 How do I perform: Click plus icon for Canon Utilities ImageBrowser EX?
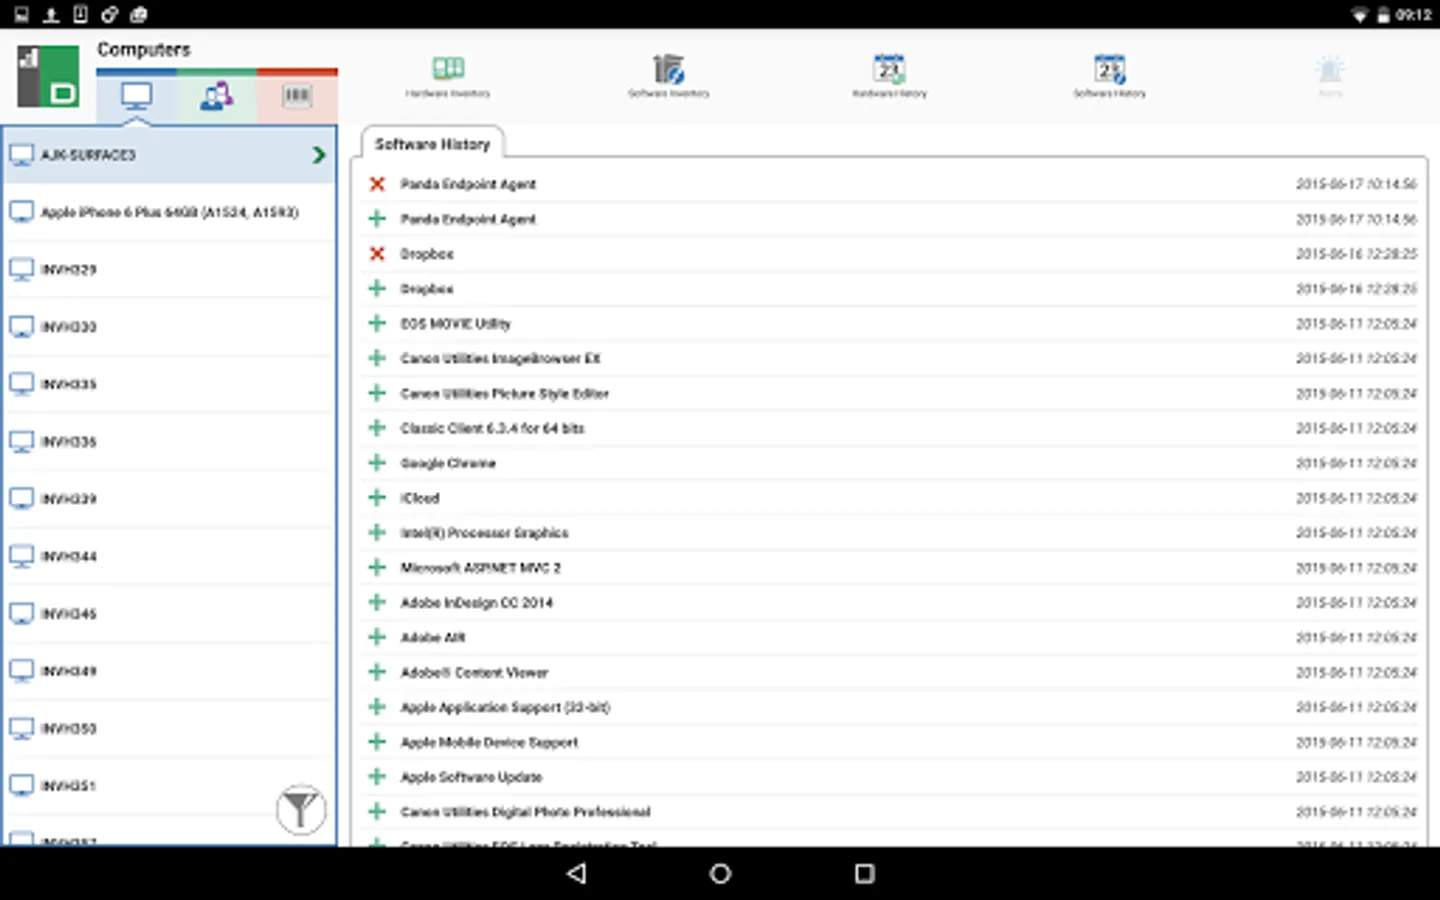377,358
